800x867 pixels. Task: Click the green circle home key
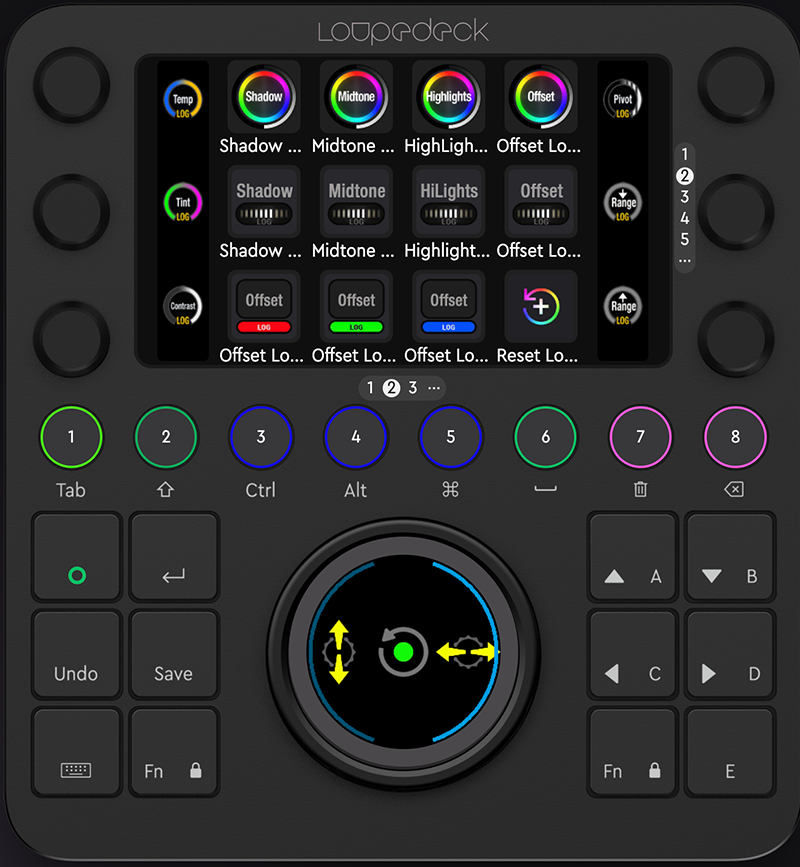[x=76, y=557]
